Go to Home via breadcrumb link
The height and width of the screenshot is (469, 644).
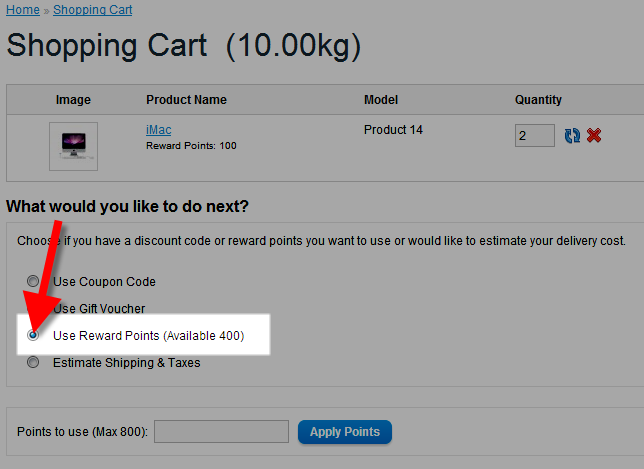click(x=23, y=10)
